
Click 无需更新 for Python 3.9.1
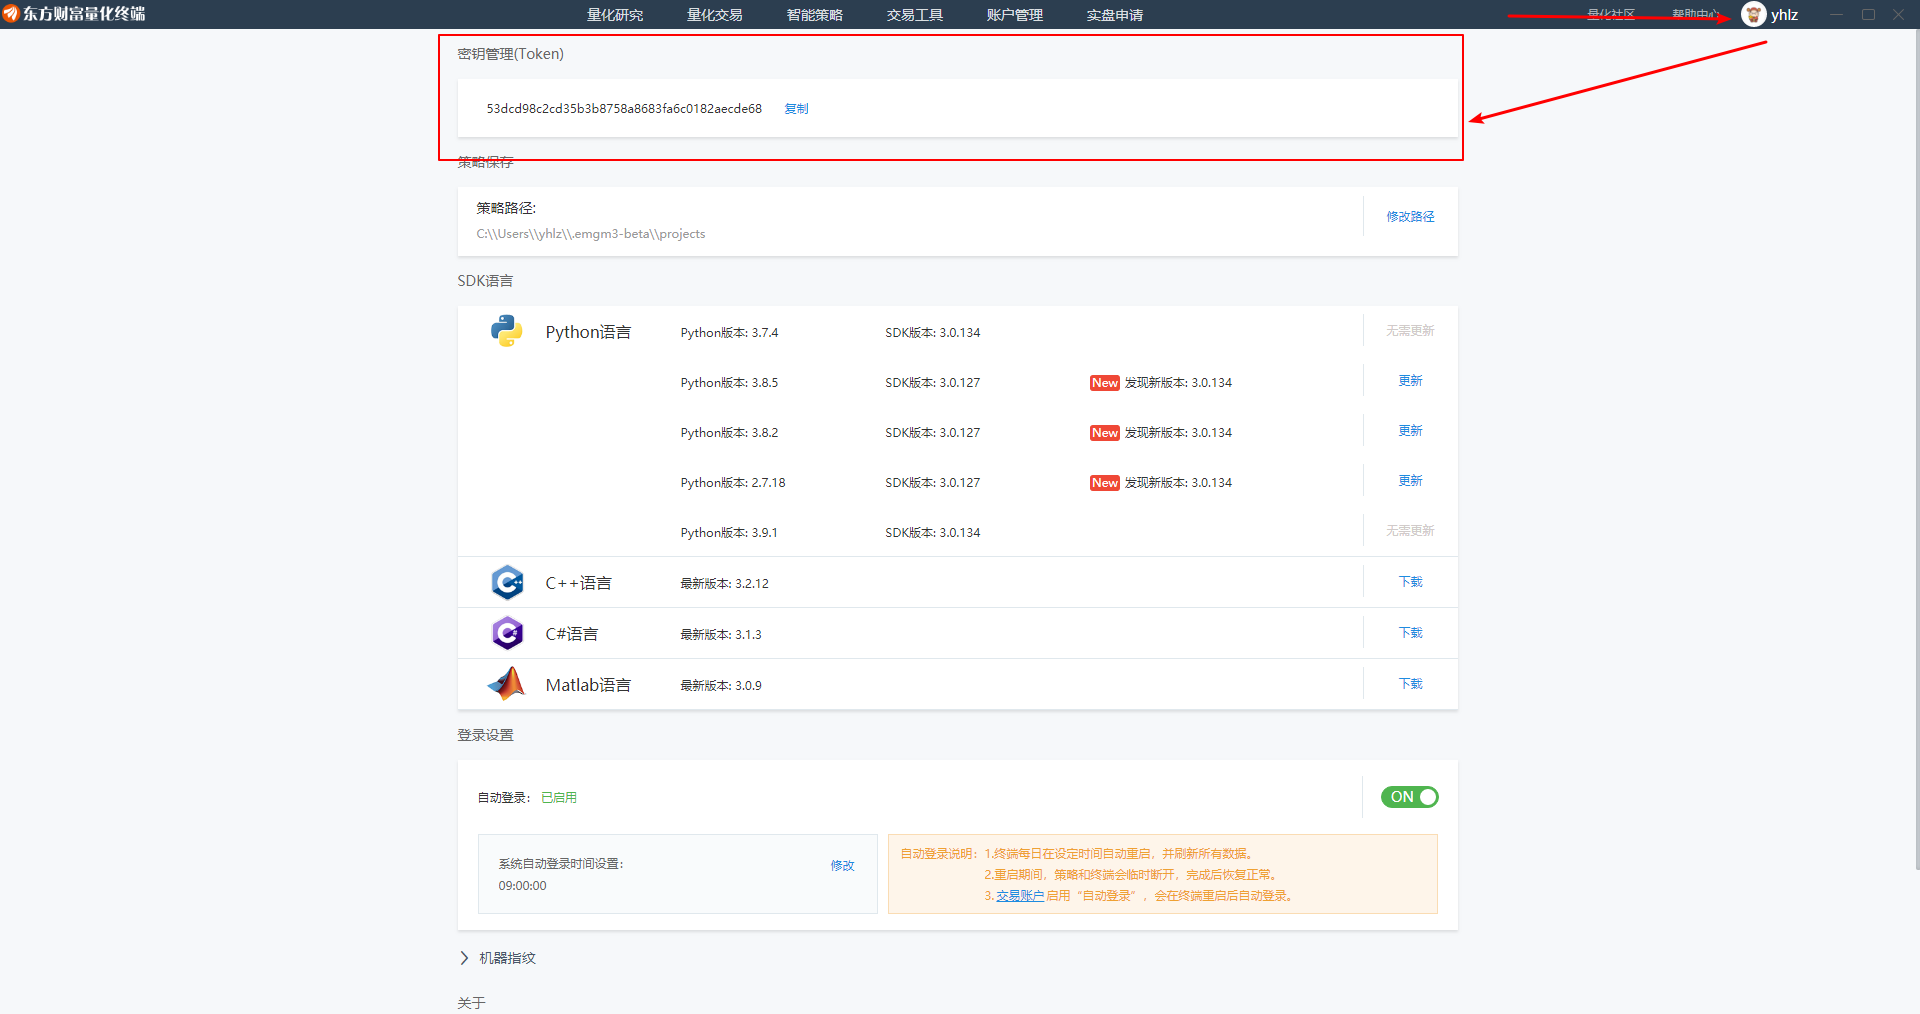[x=1410, y=531]
